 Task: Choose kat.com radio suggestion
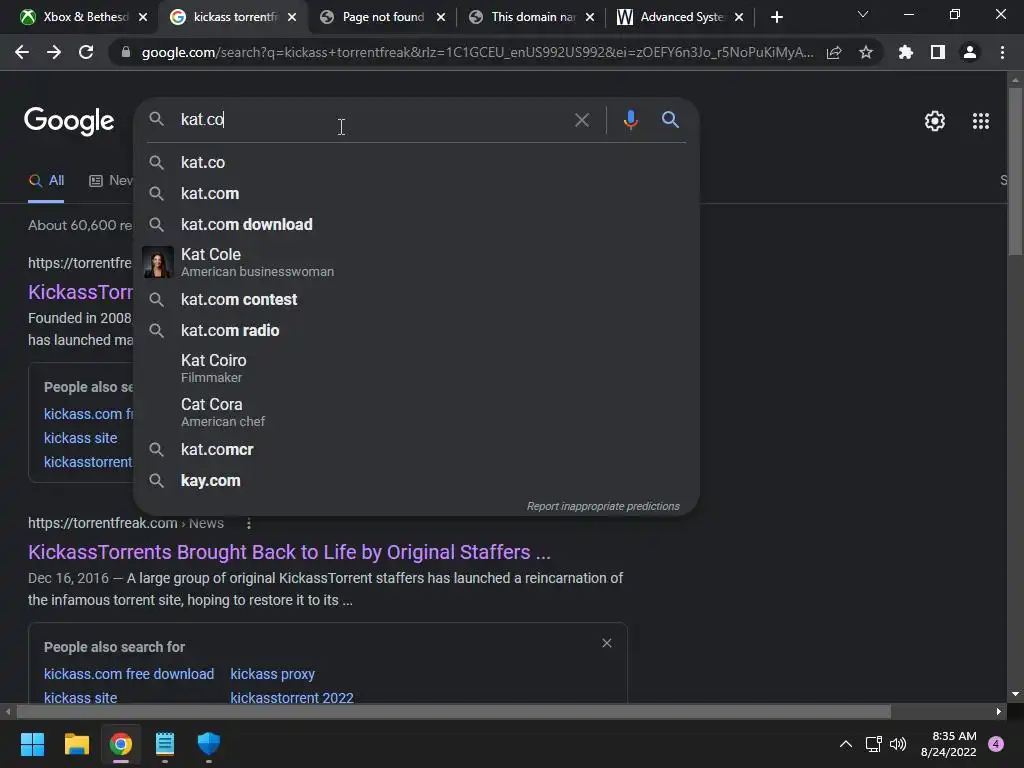pos(416,330)
